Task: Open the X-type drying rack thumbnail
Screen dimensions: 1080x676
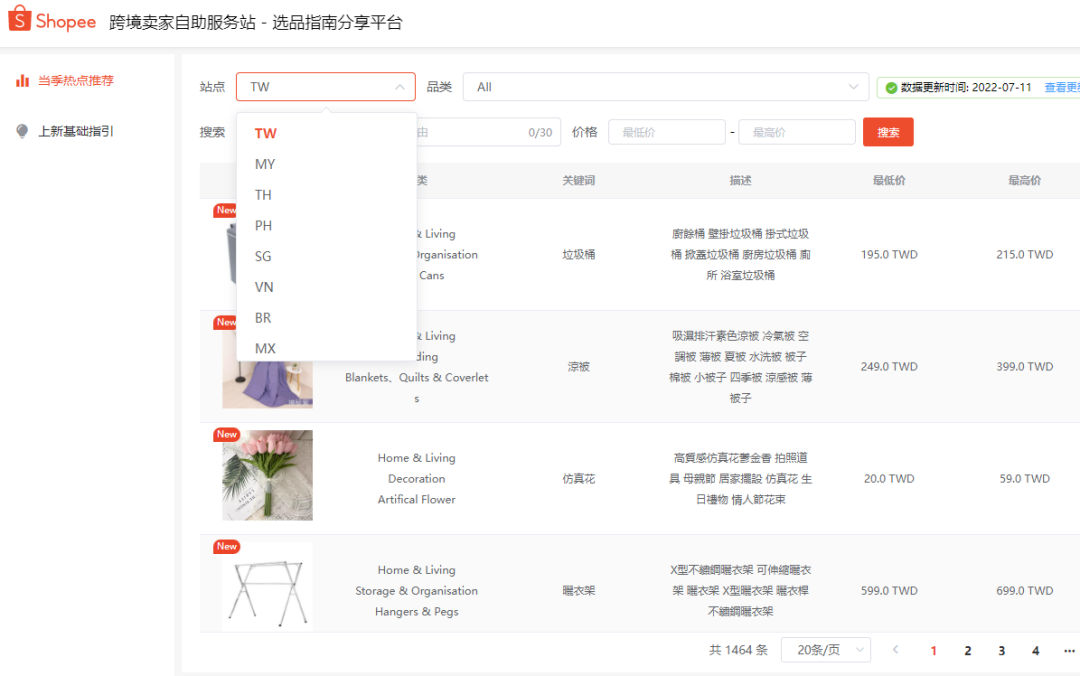Action: tap(267, 587)
